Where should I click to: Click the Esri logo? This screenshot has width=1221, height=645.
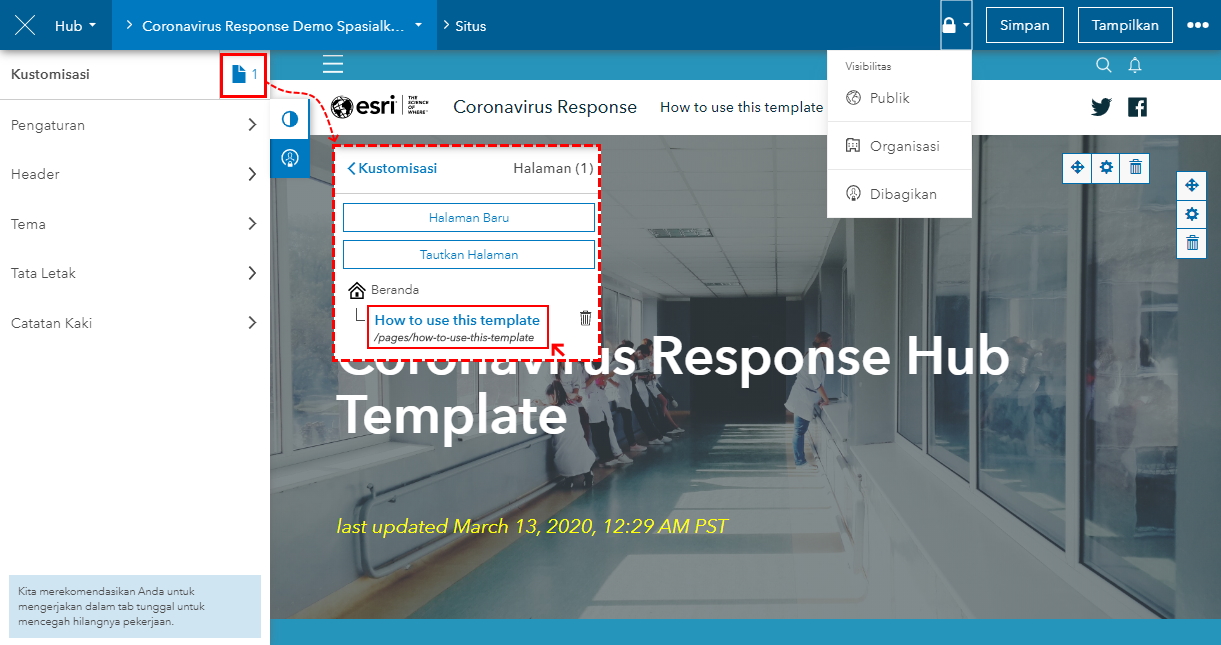click(381, 107)
